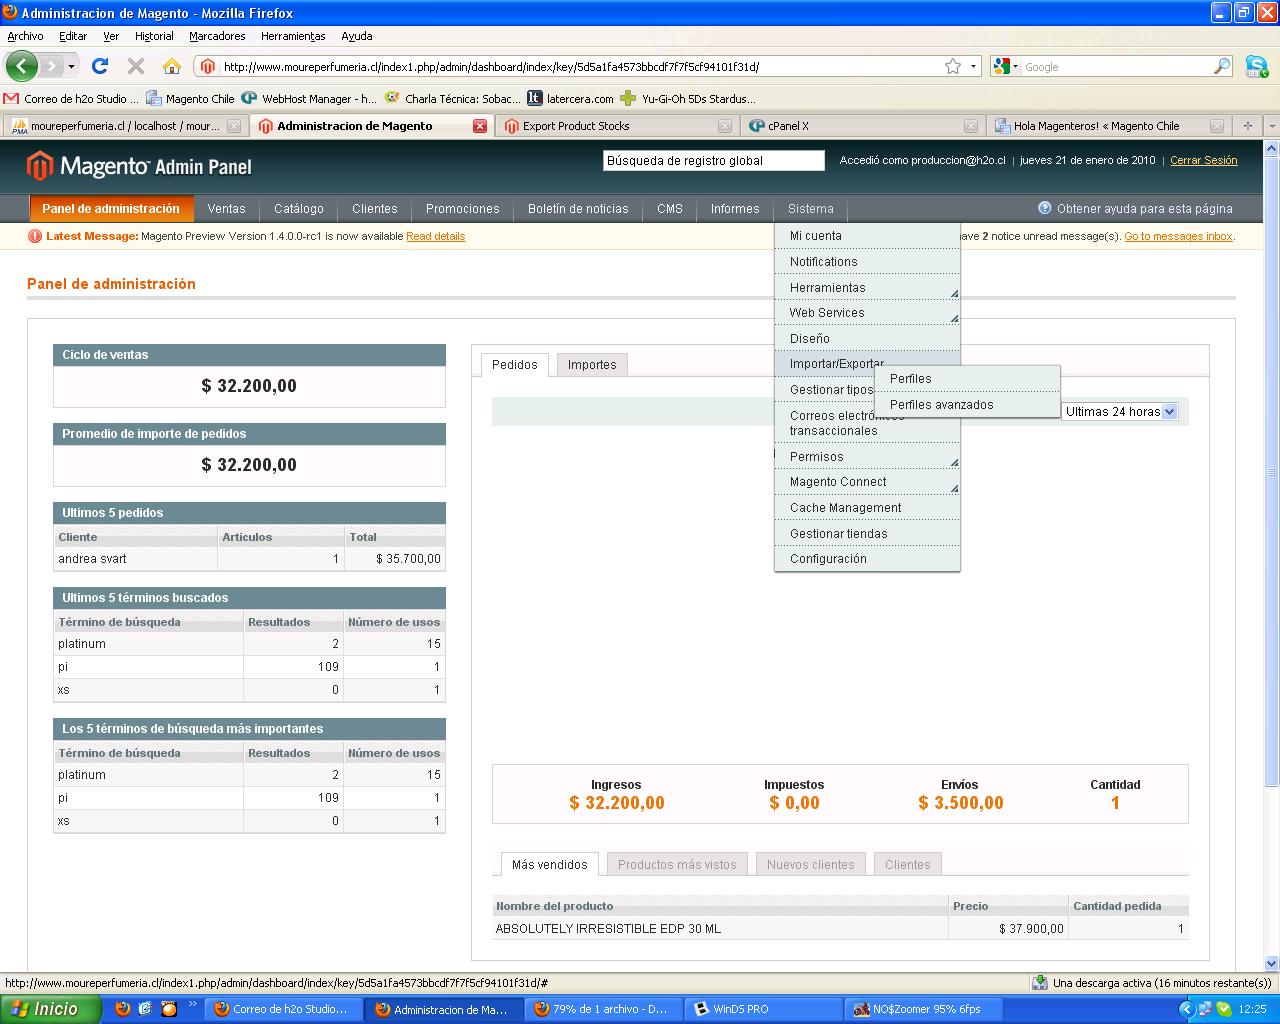1280x1024 pixels.
Task: Click the Firefox quick launch icon in taskbar
Action: (x=123, y=1009)
